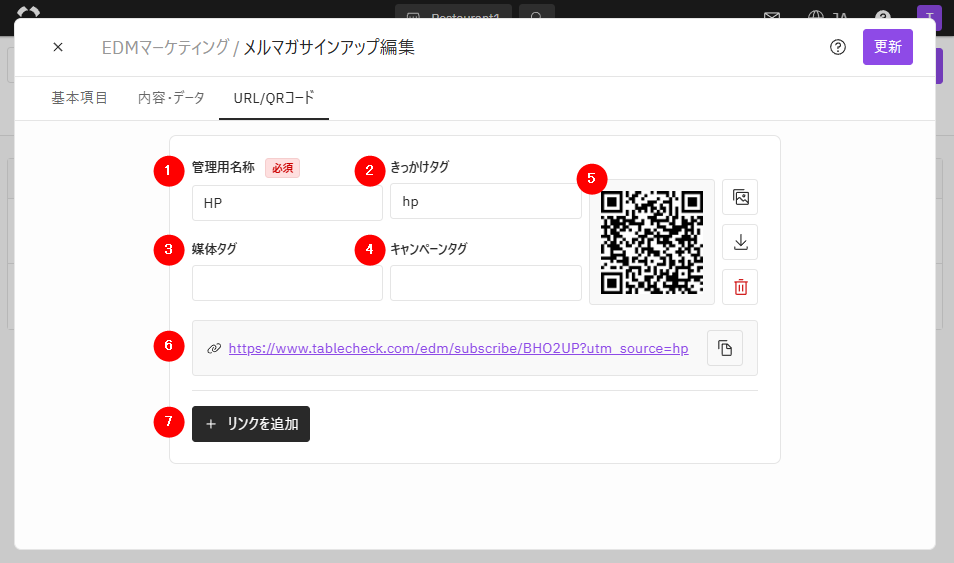Viewport: 954px width, 563px height.
Task: Open the QR image preview icon
Action: tap(740, 197)
